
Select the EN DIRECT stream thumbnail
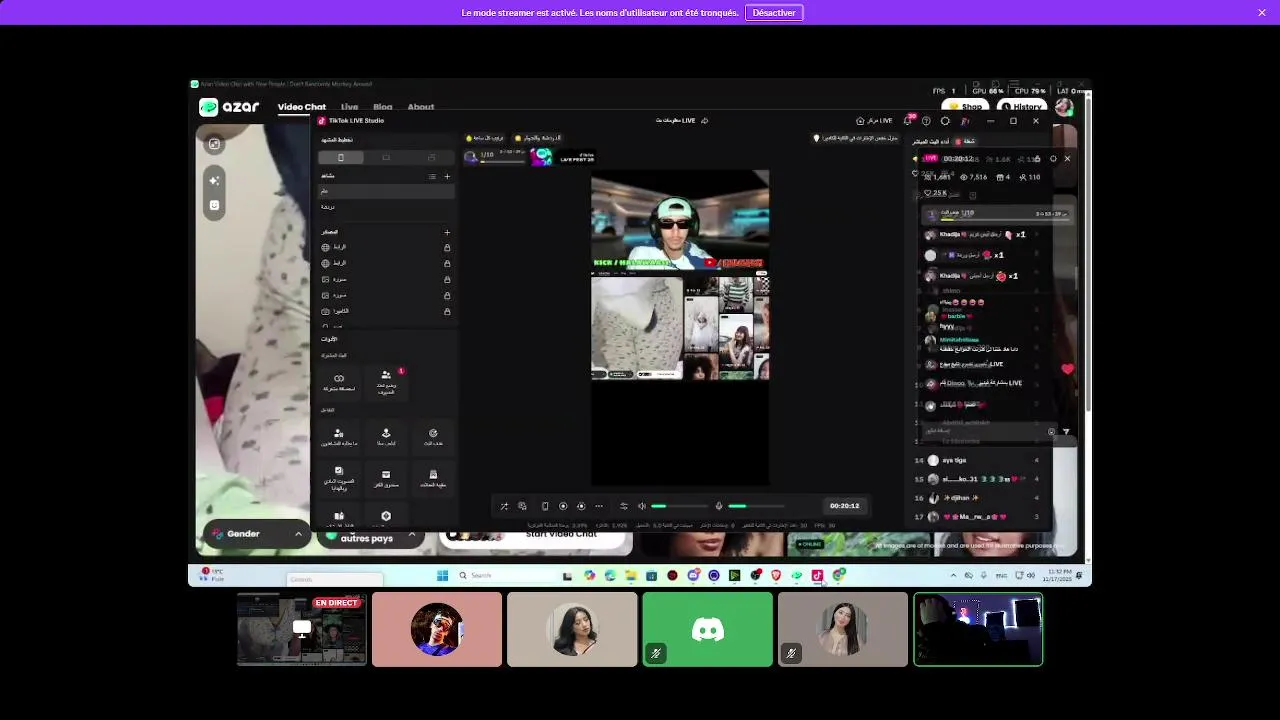(x=302, y=629)
